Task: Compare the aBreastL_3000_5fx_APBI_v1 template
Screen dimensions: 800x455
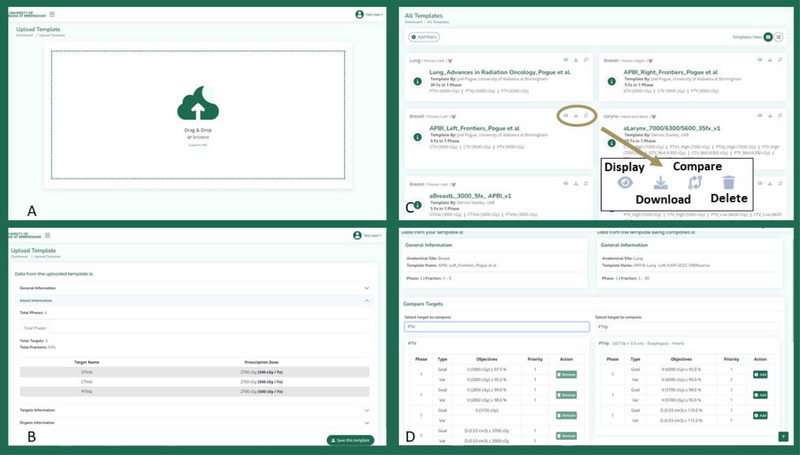Action: [586, 183]
